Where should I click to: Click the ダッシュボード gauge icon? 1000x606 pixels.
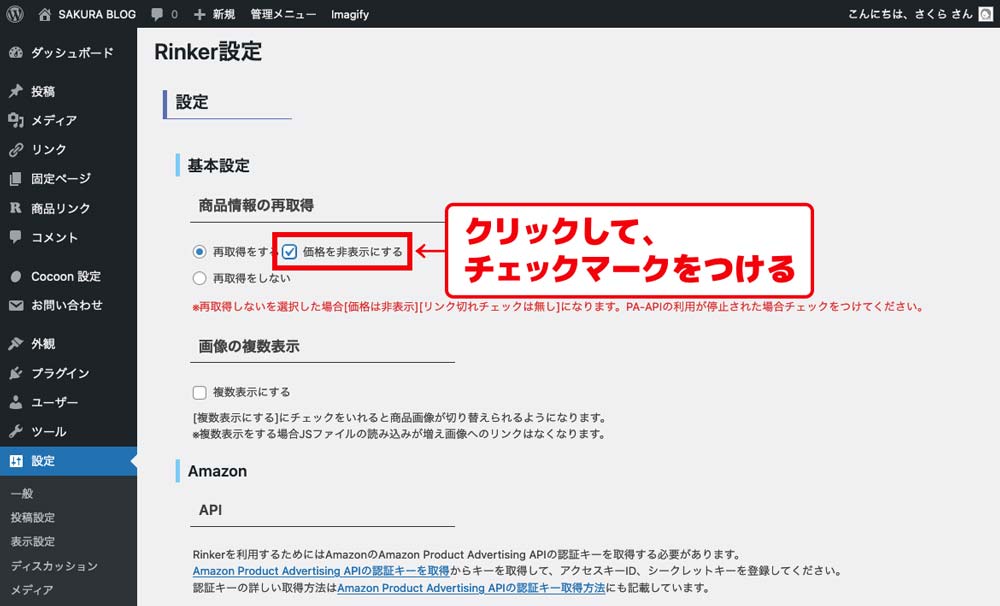(16, 53)
